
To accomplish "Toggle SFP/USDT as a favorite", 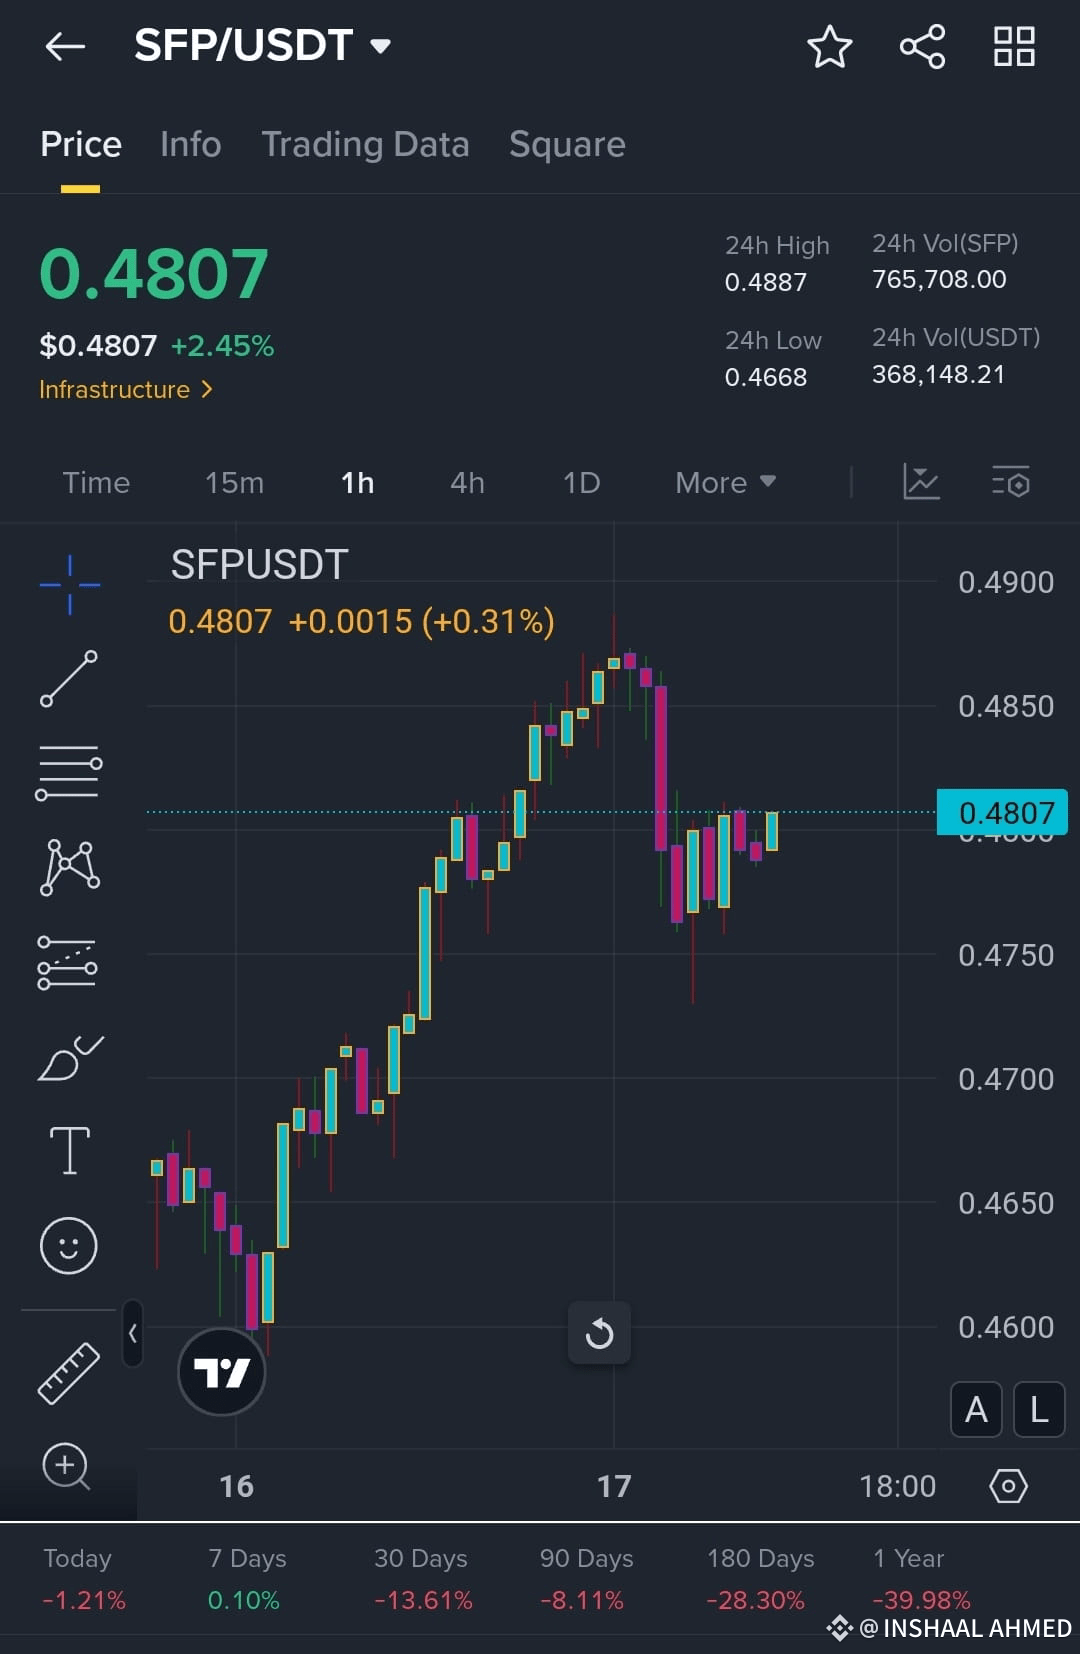I will [831, 45].
